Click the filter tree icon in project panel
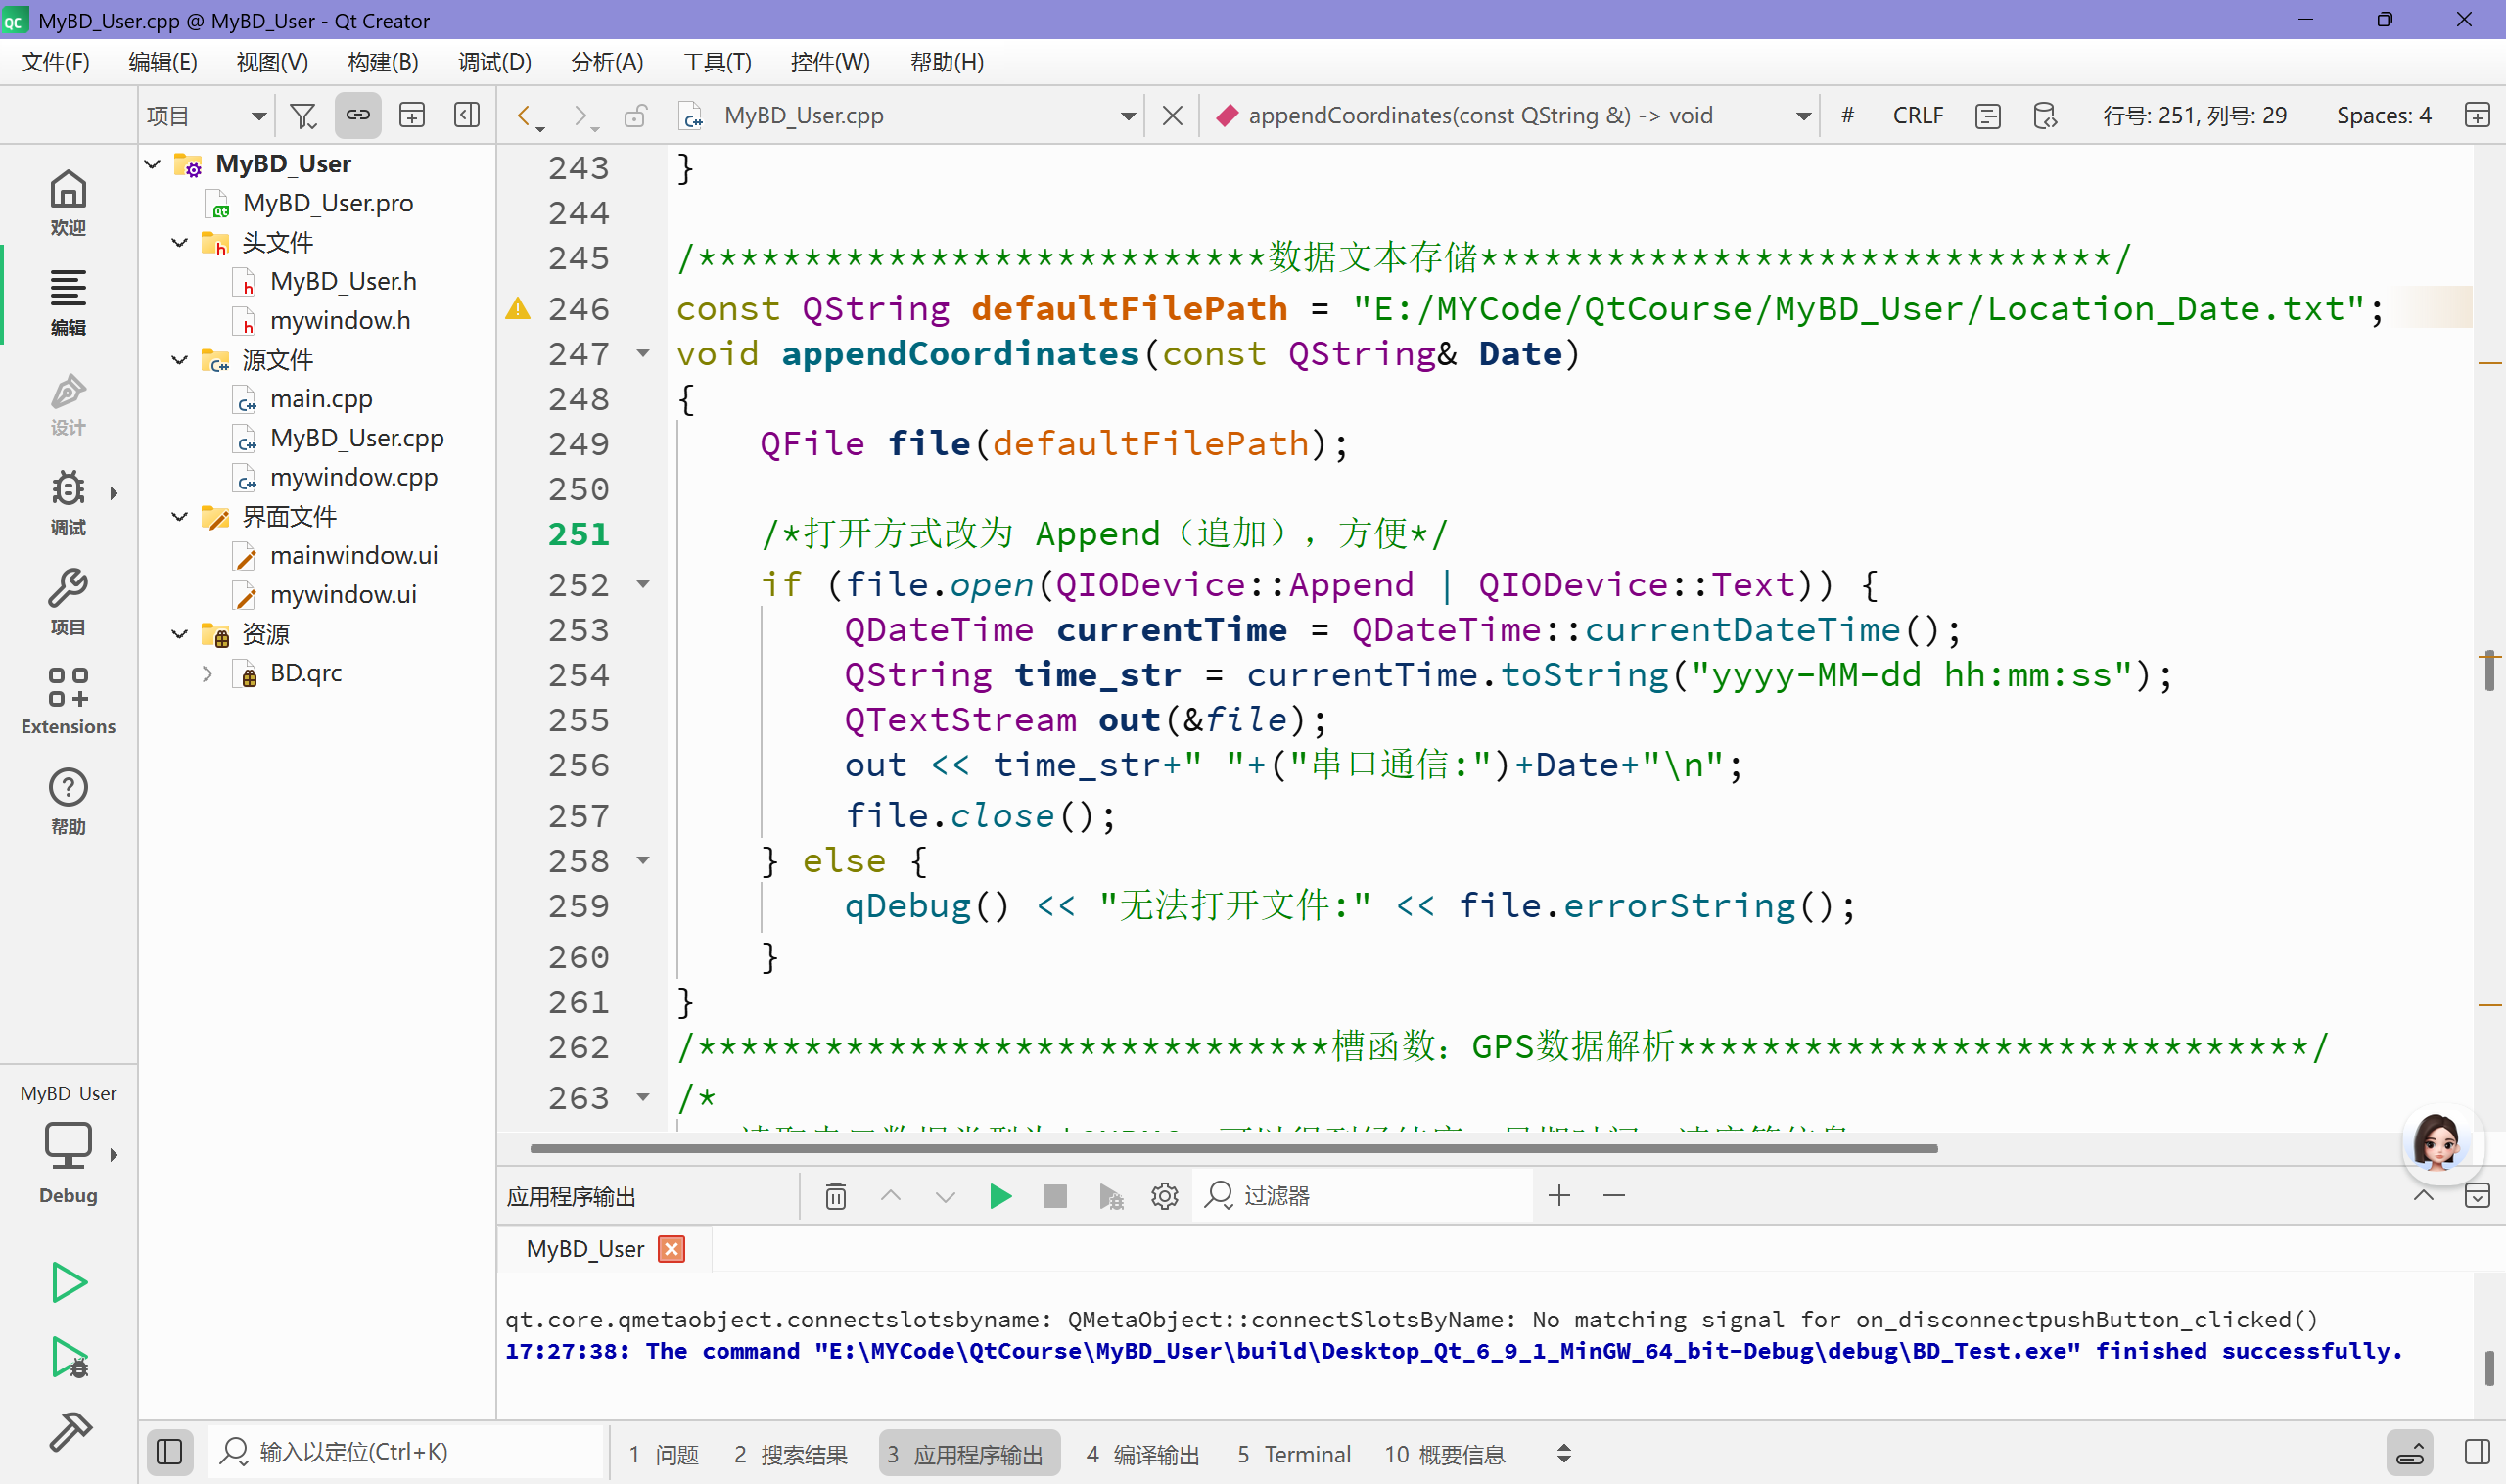The height and width of the screenshot is (1484, 2506). pos(303,116)
